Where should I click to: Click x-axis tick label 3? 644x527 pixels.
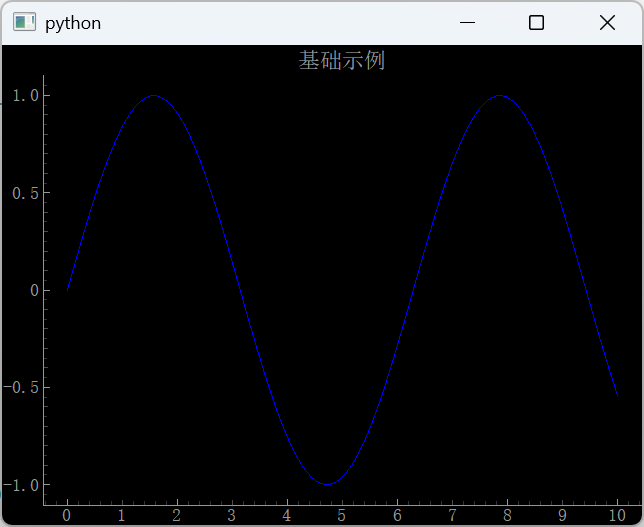click(x=232, y=515)
